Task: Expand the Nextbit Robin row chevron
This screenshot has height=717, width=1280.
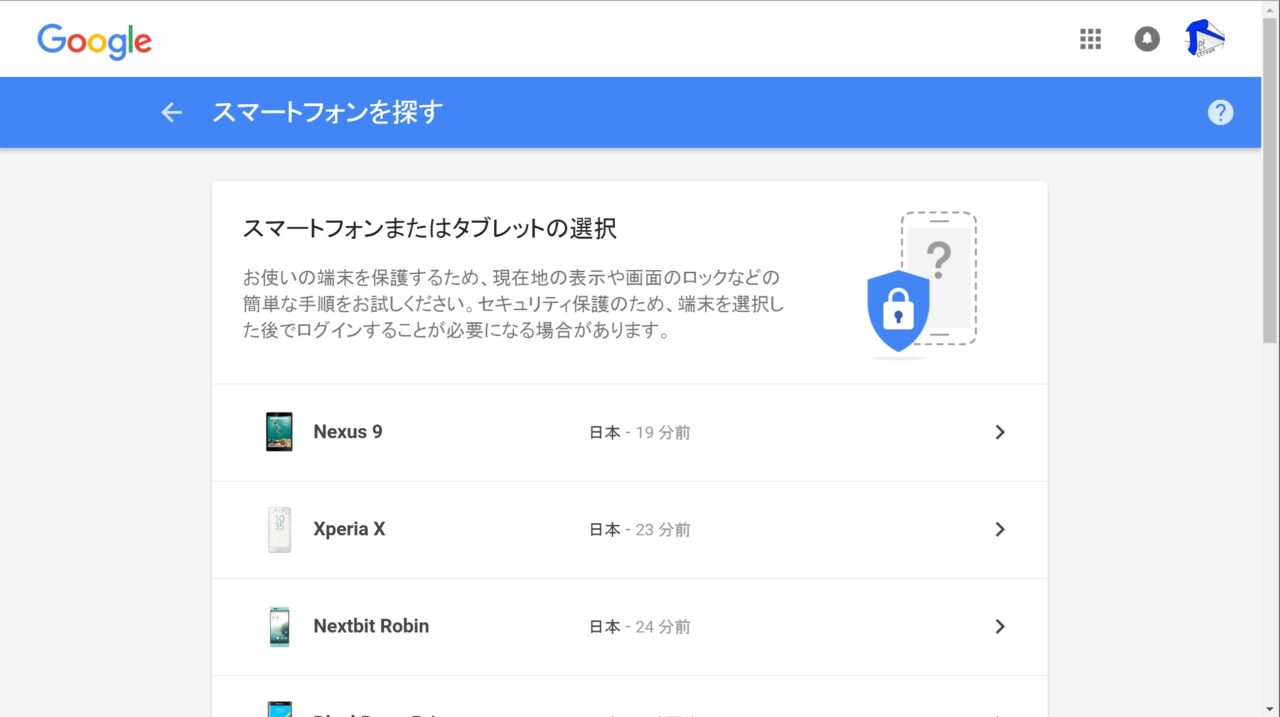Action: [999, 626]
